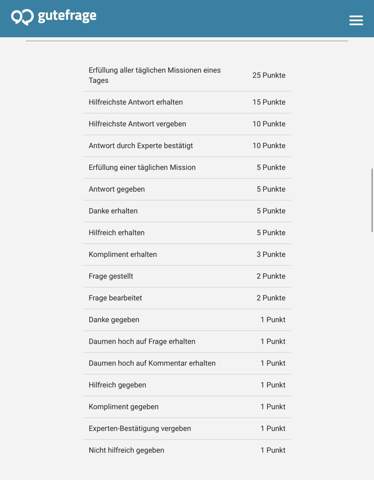Select the 'Danke erhalten' entry
This screenshot has height=480, width=374.
pos(187,211)
